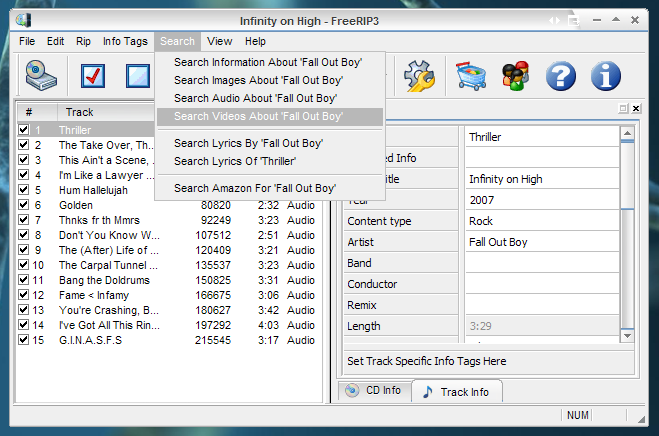The image size is (659, 436).
Task: Select track row I'm Like a Lawyer
Action: click(x=86, y=175)
